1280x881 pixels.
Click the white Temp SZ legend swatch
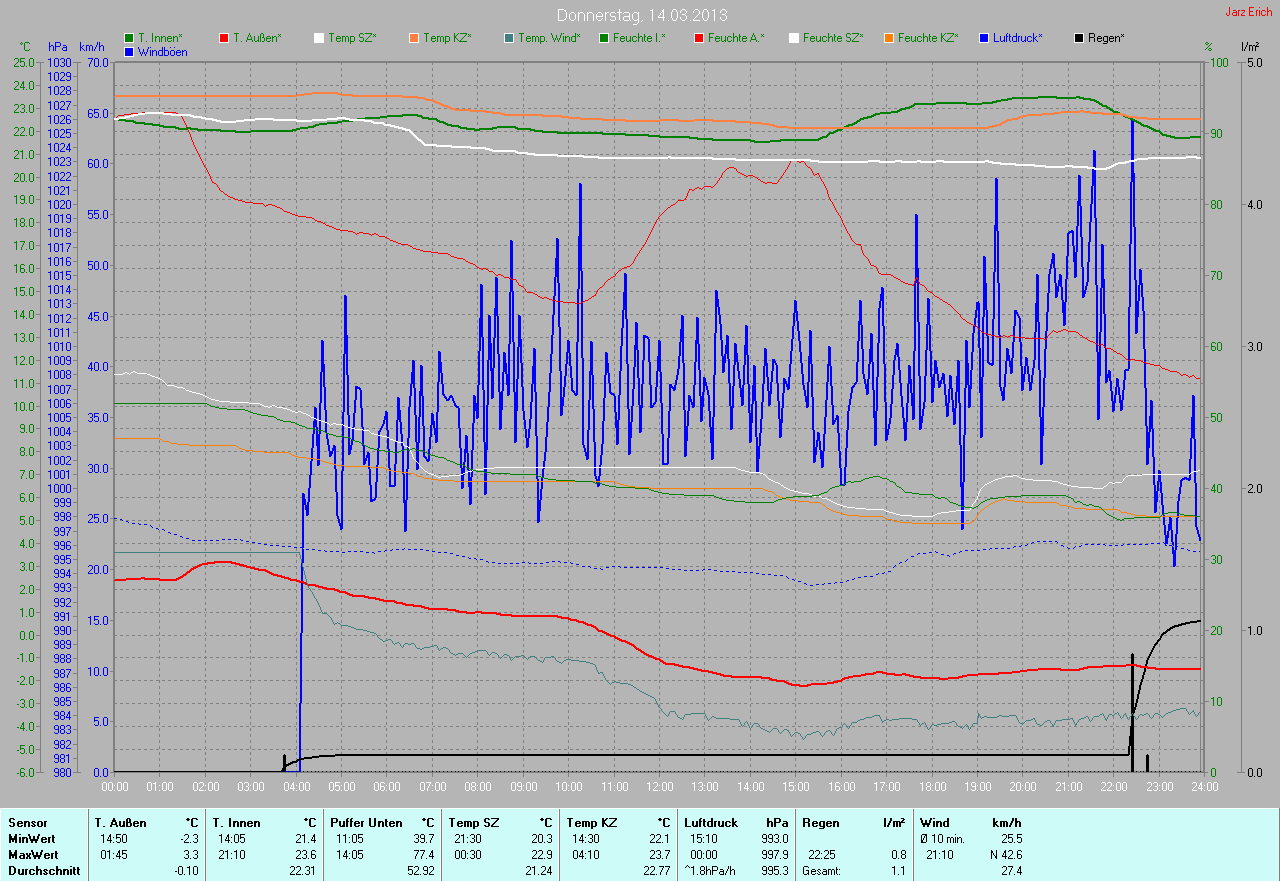(x=319, y=38)
